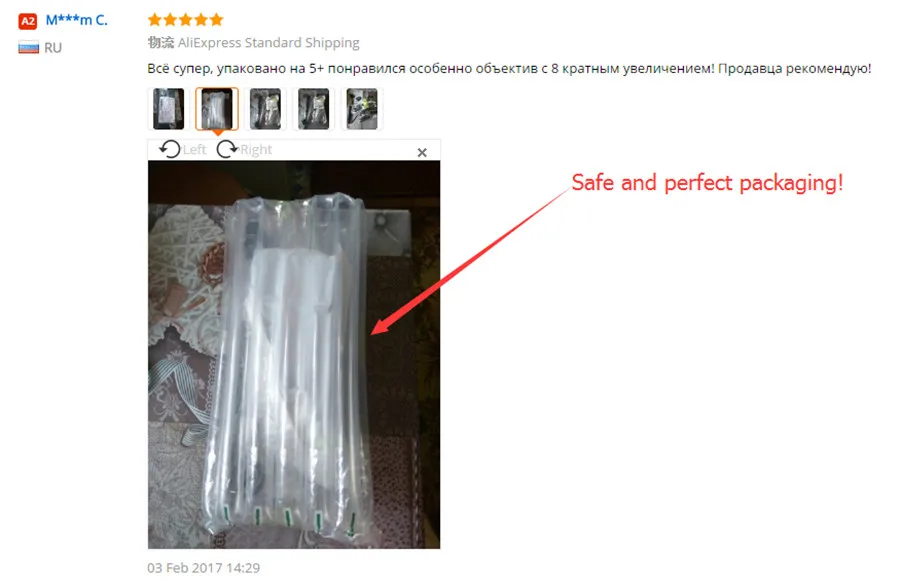Click the 'Right' rotate label
This screenshot has height=588, width=900.
(256, 150)
